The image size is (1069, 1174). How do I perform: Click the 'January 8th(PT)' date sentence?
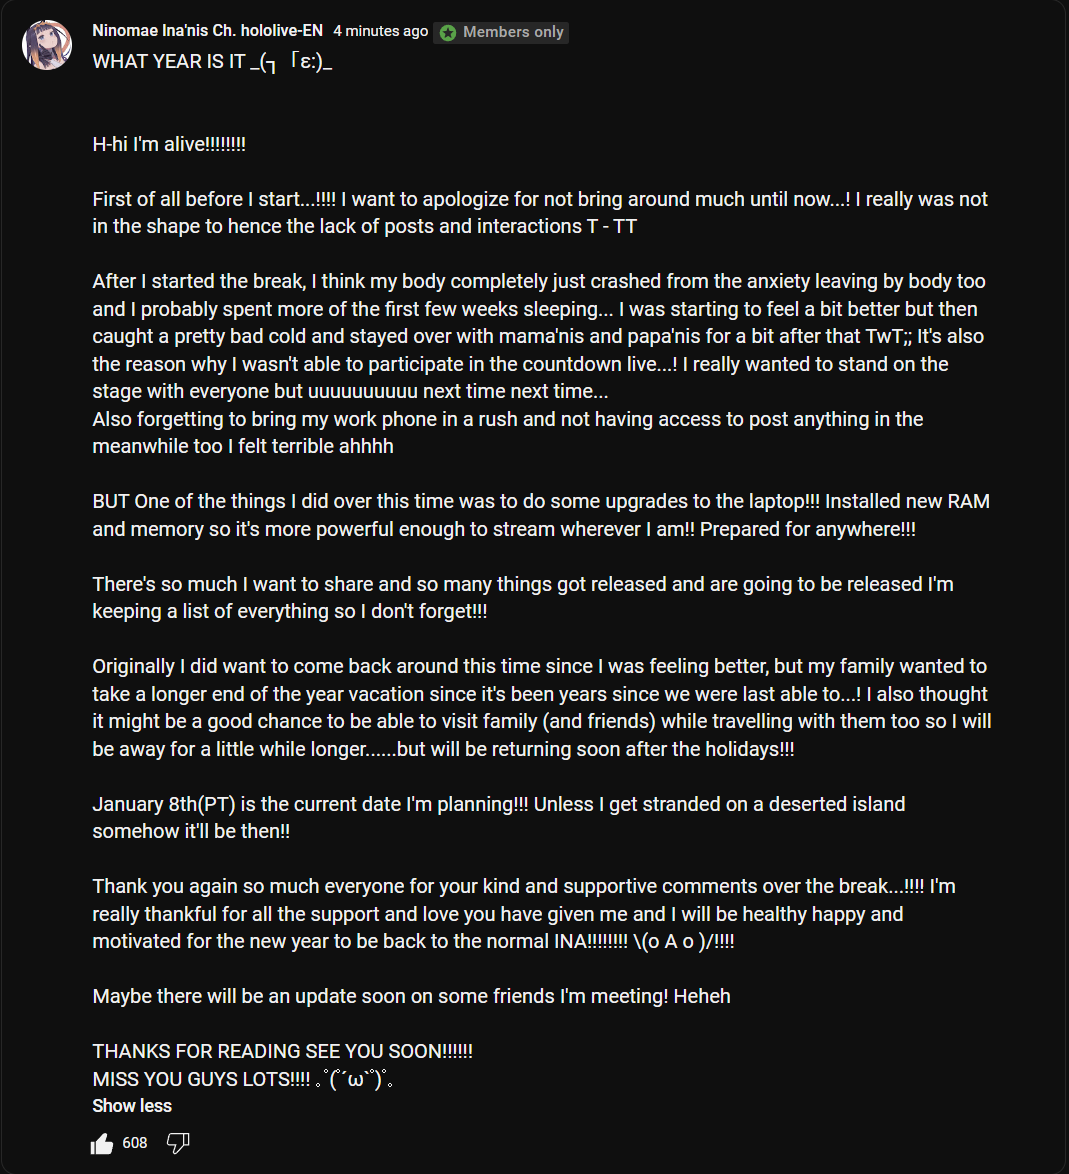pyautogui.click(x=499, y=818)
